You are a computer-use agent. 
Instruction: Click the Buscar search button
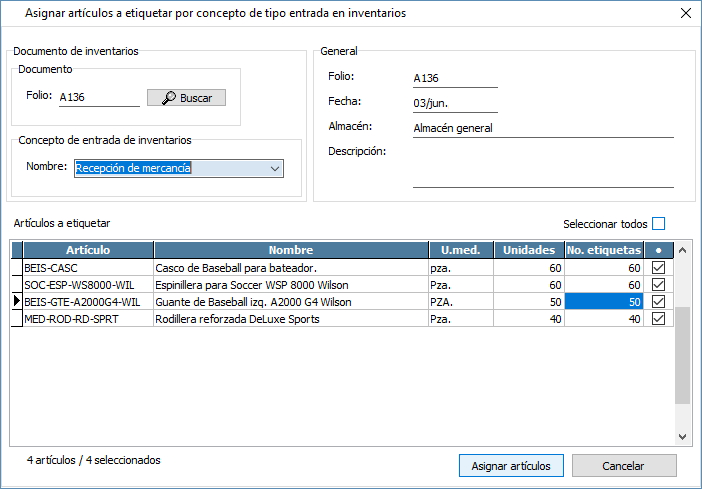point(187,98)
